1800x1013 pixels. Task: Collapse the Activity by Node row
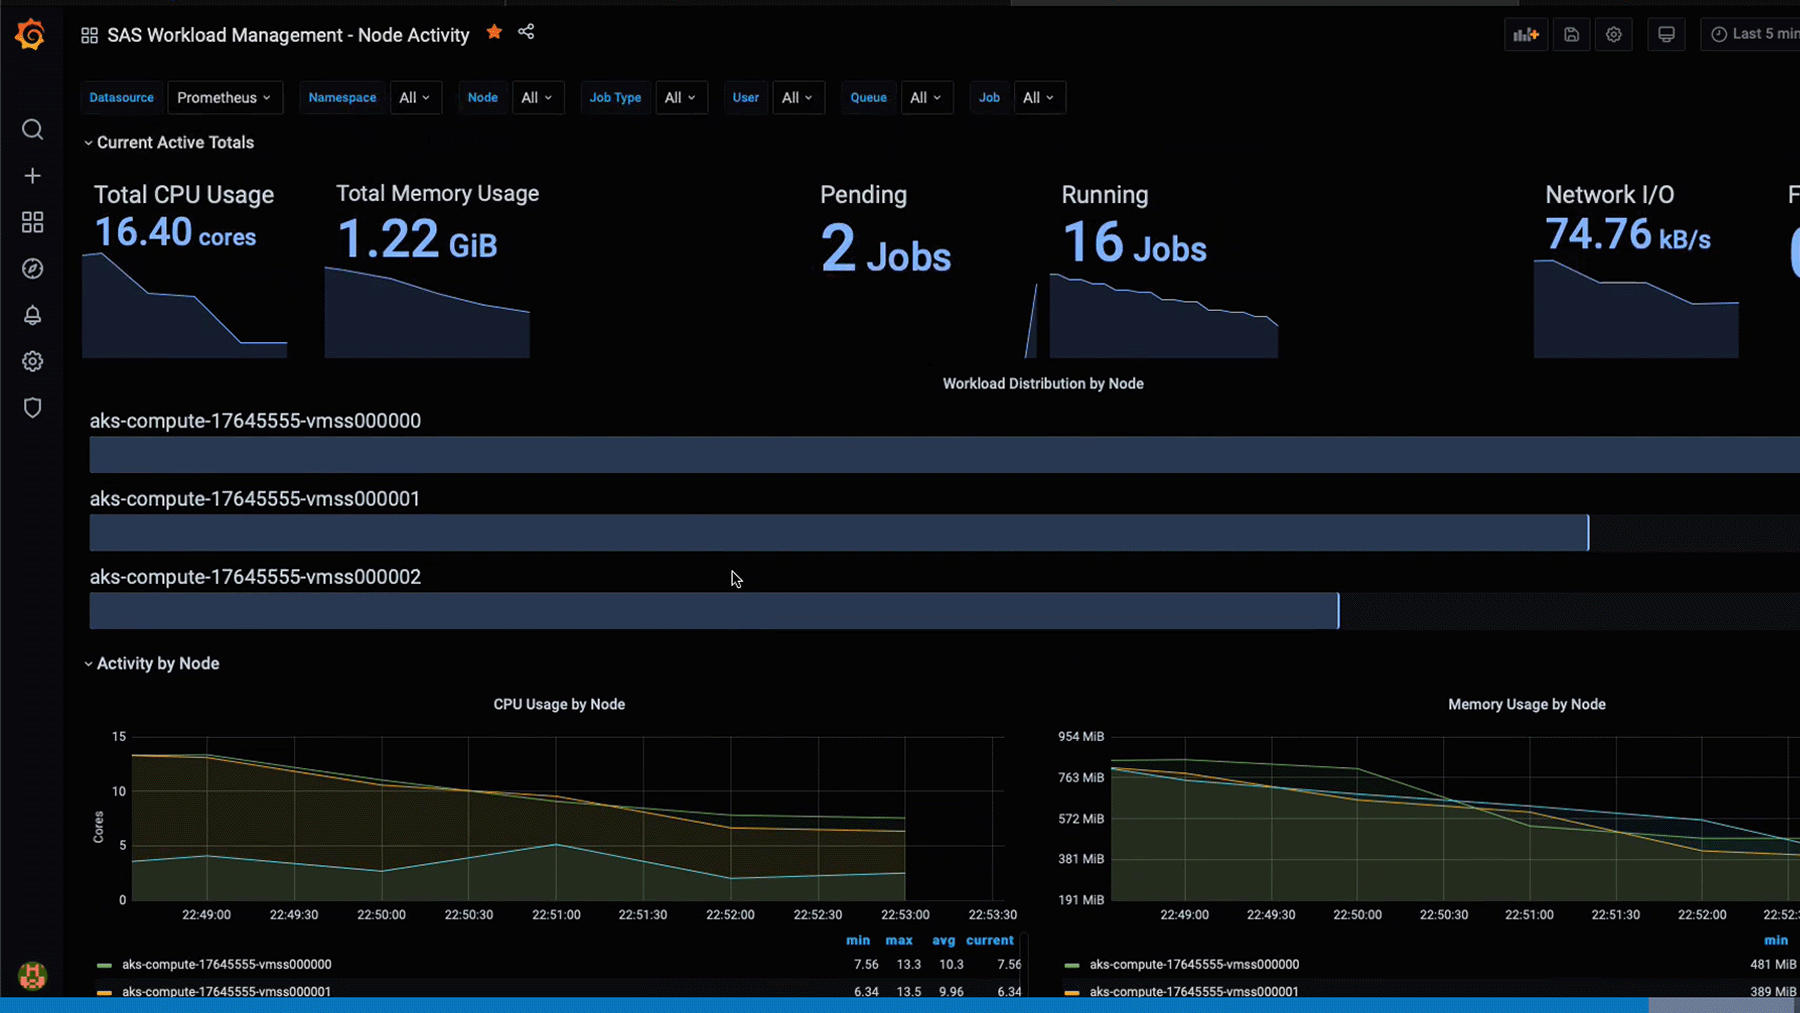(x=152, y=663)
